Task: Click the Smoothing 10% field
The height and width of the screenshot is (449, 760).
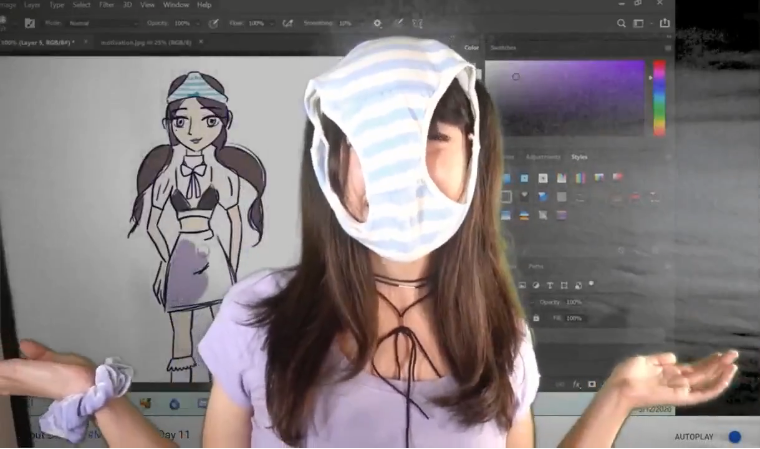Action: tap(345, 23)
